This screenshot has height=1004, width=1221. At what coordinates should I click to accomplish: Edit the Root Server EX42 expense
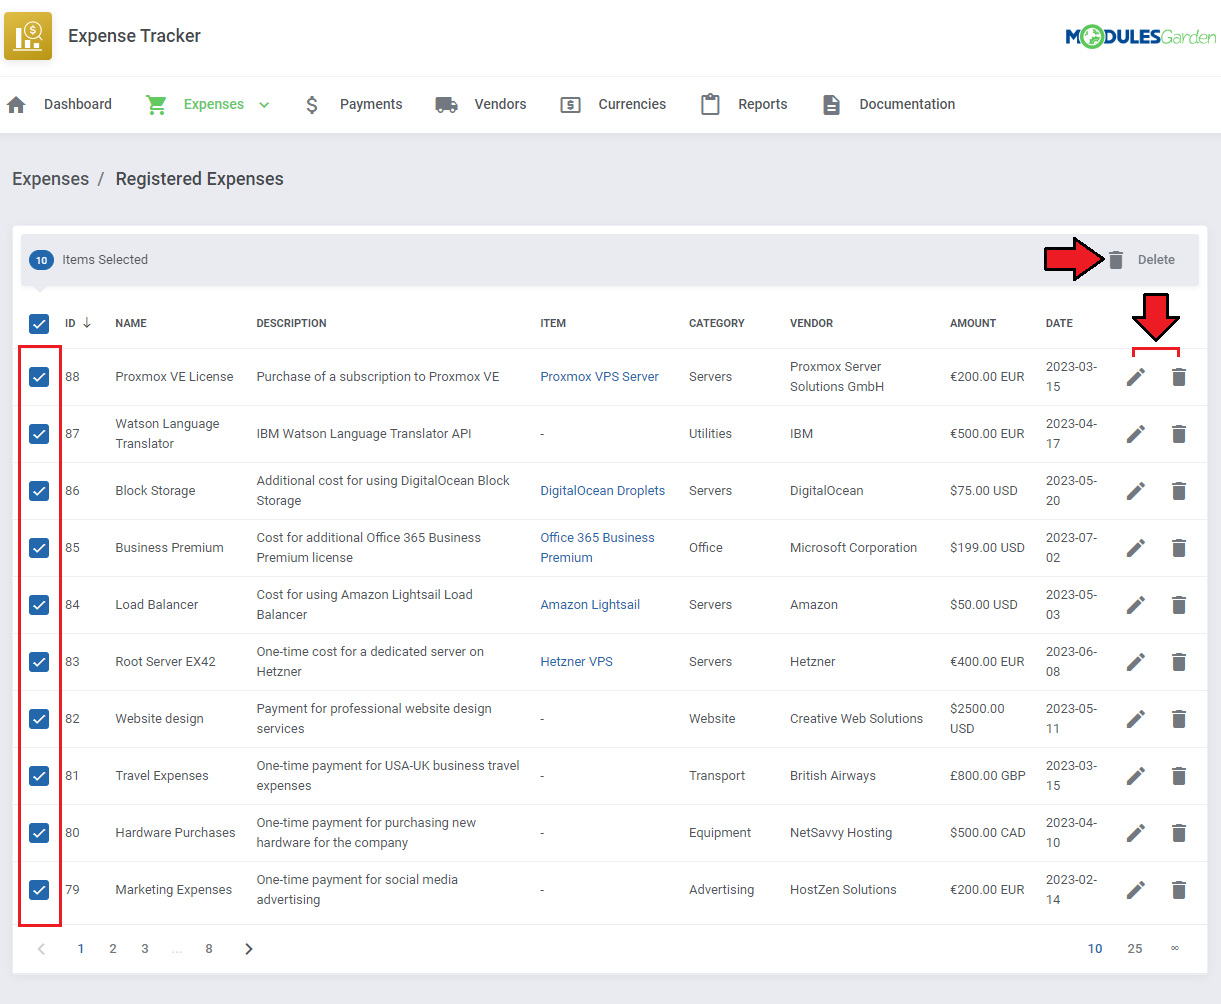1136,662
